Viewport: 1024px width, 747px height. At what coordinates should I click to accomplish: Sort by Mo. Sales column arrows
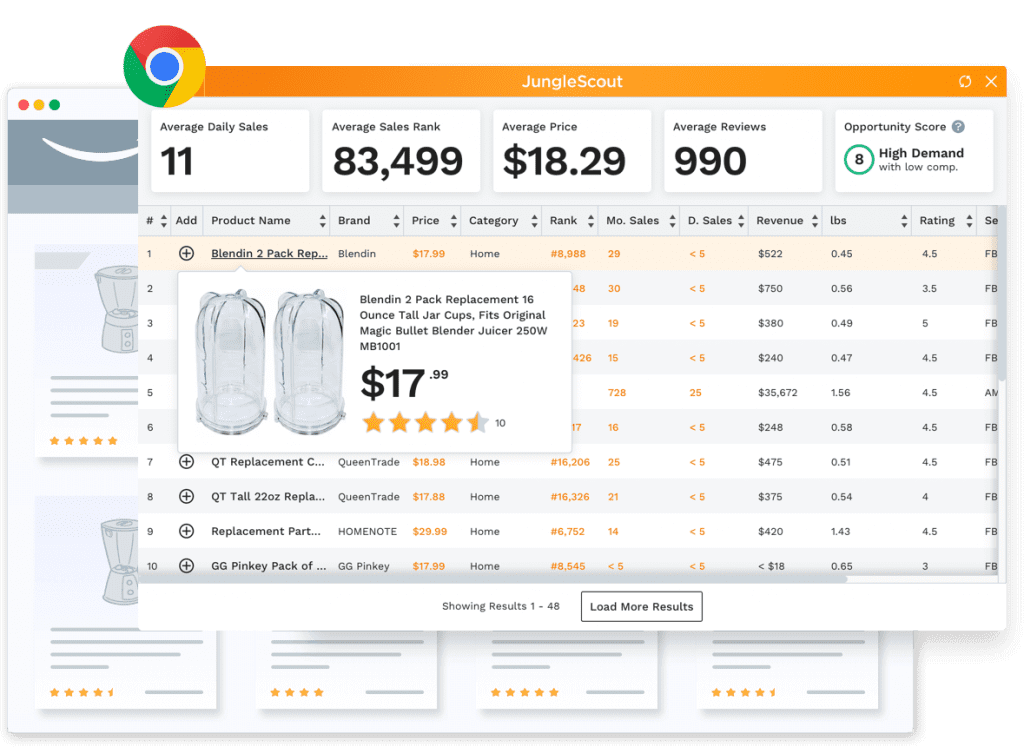click(x=670, y=221)
